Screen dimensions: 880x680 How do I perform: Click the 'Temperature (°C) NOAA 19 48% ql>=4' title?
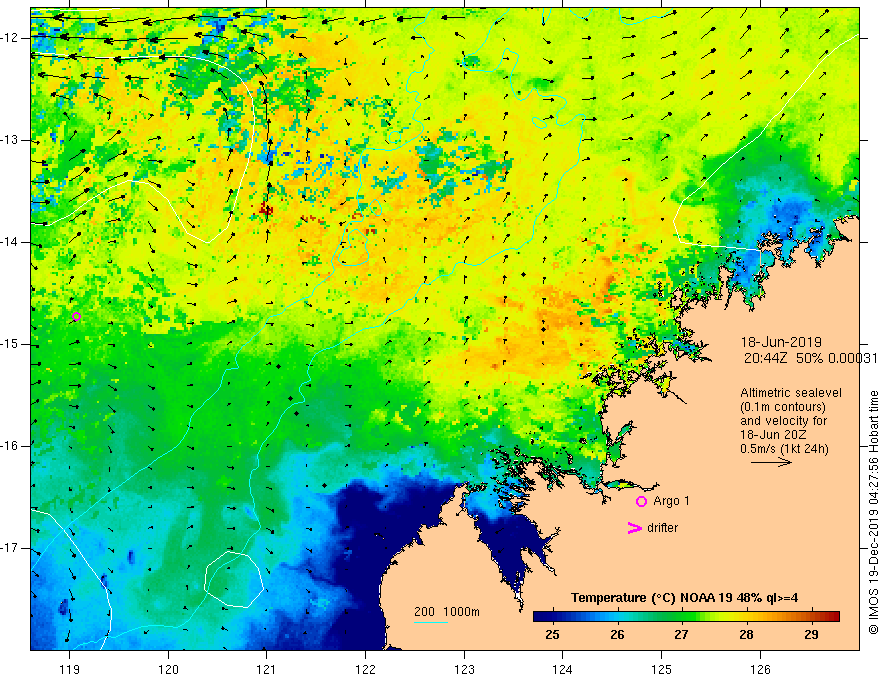point(685,598)
